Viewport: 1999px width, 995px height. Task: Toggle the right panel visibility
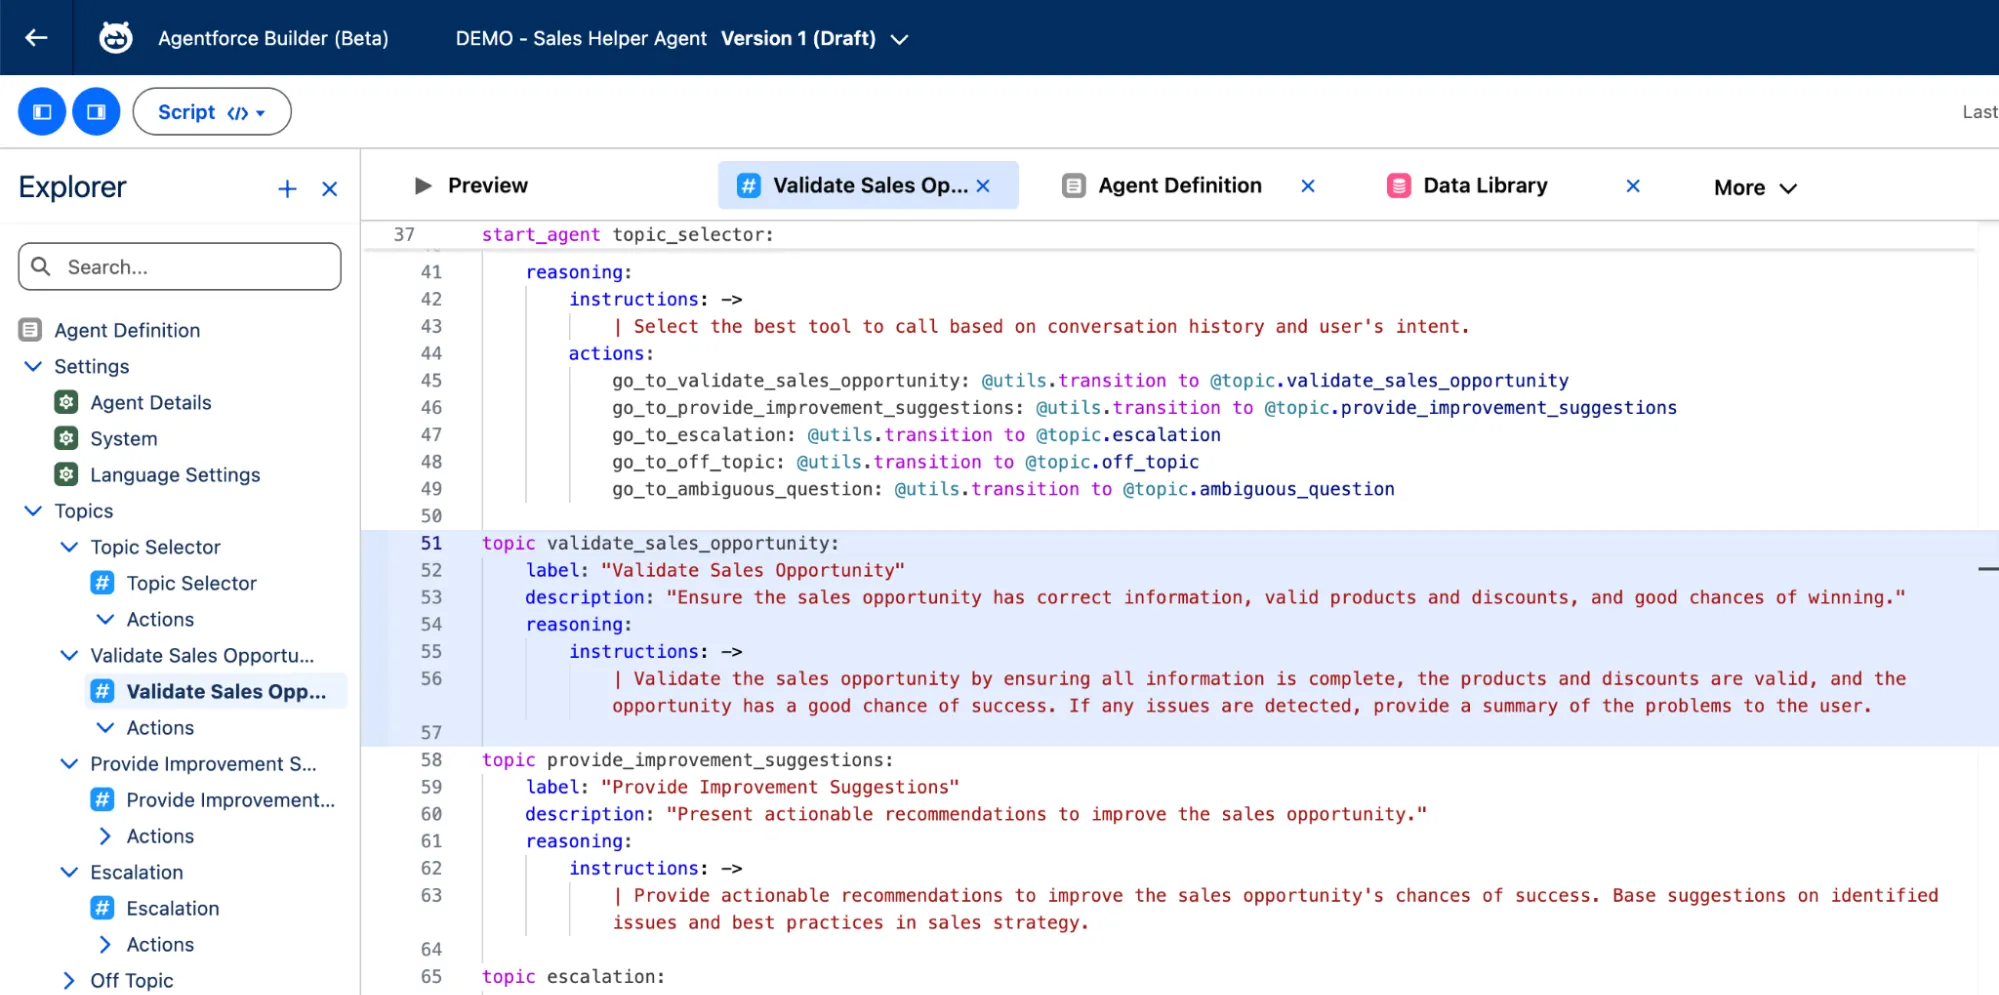tap(96, 111)
